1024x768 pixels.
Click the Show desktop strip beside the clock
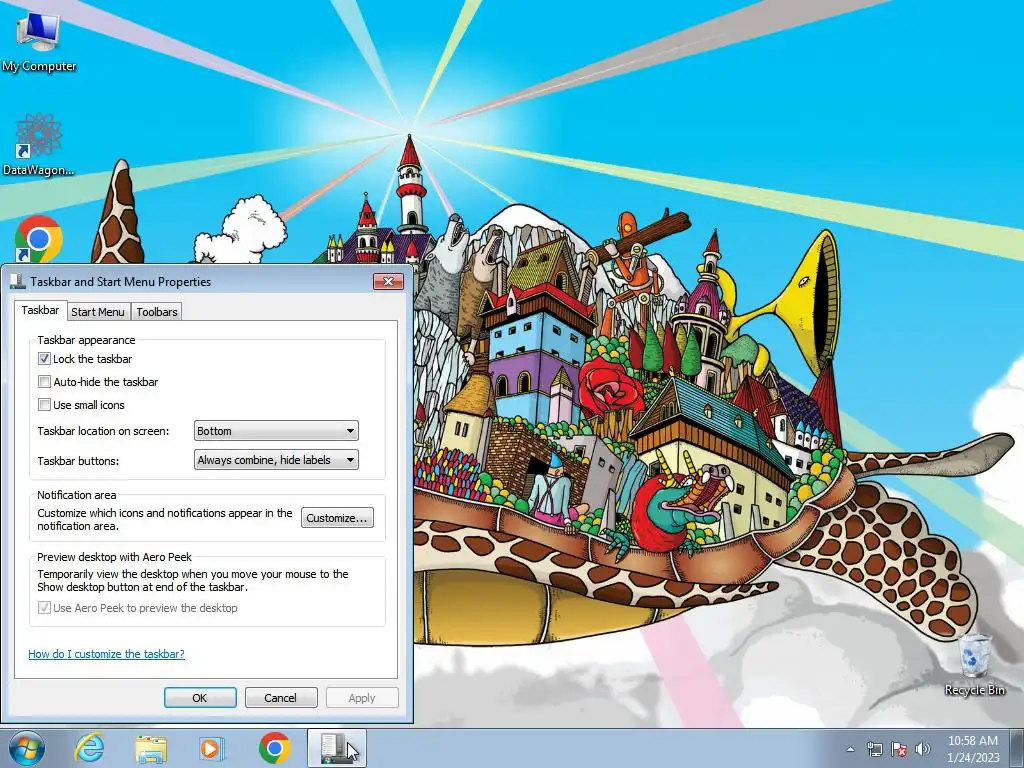[x=1017, y=748]
